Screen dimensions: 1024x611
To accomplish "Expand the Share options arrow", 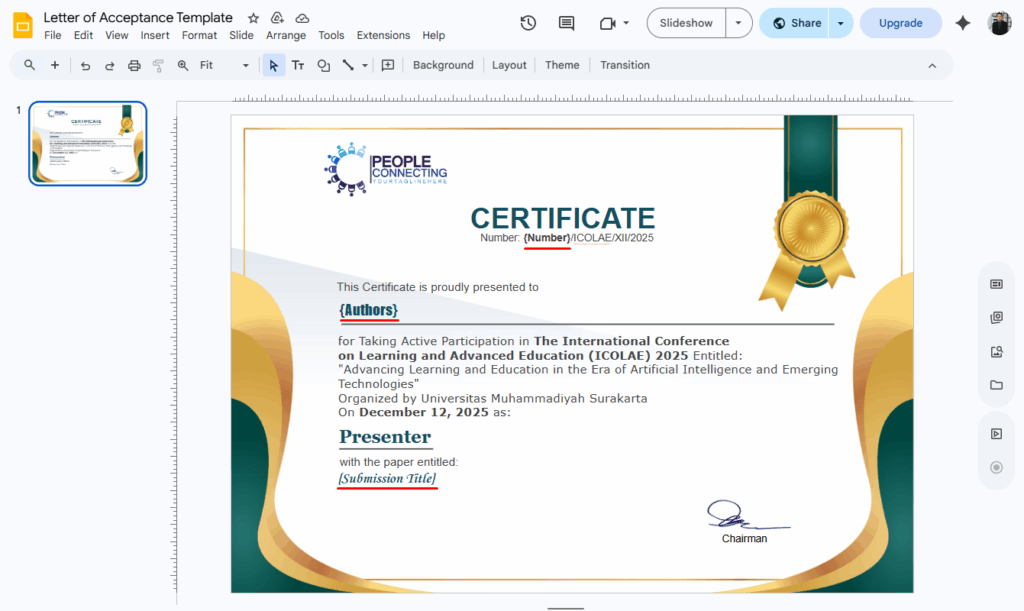I will 841,23.
